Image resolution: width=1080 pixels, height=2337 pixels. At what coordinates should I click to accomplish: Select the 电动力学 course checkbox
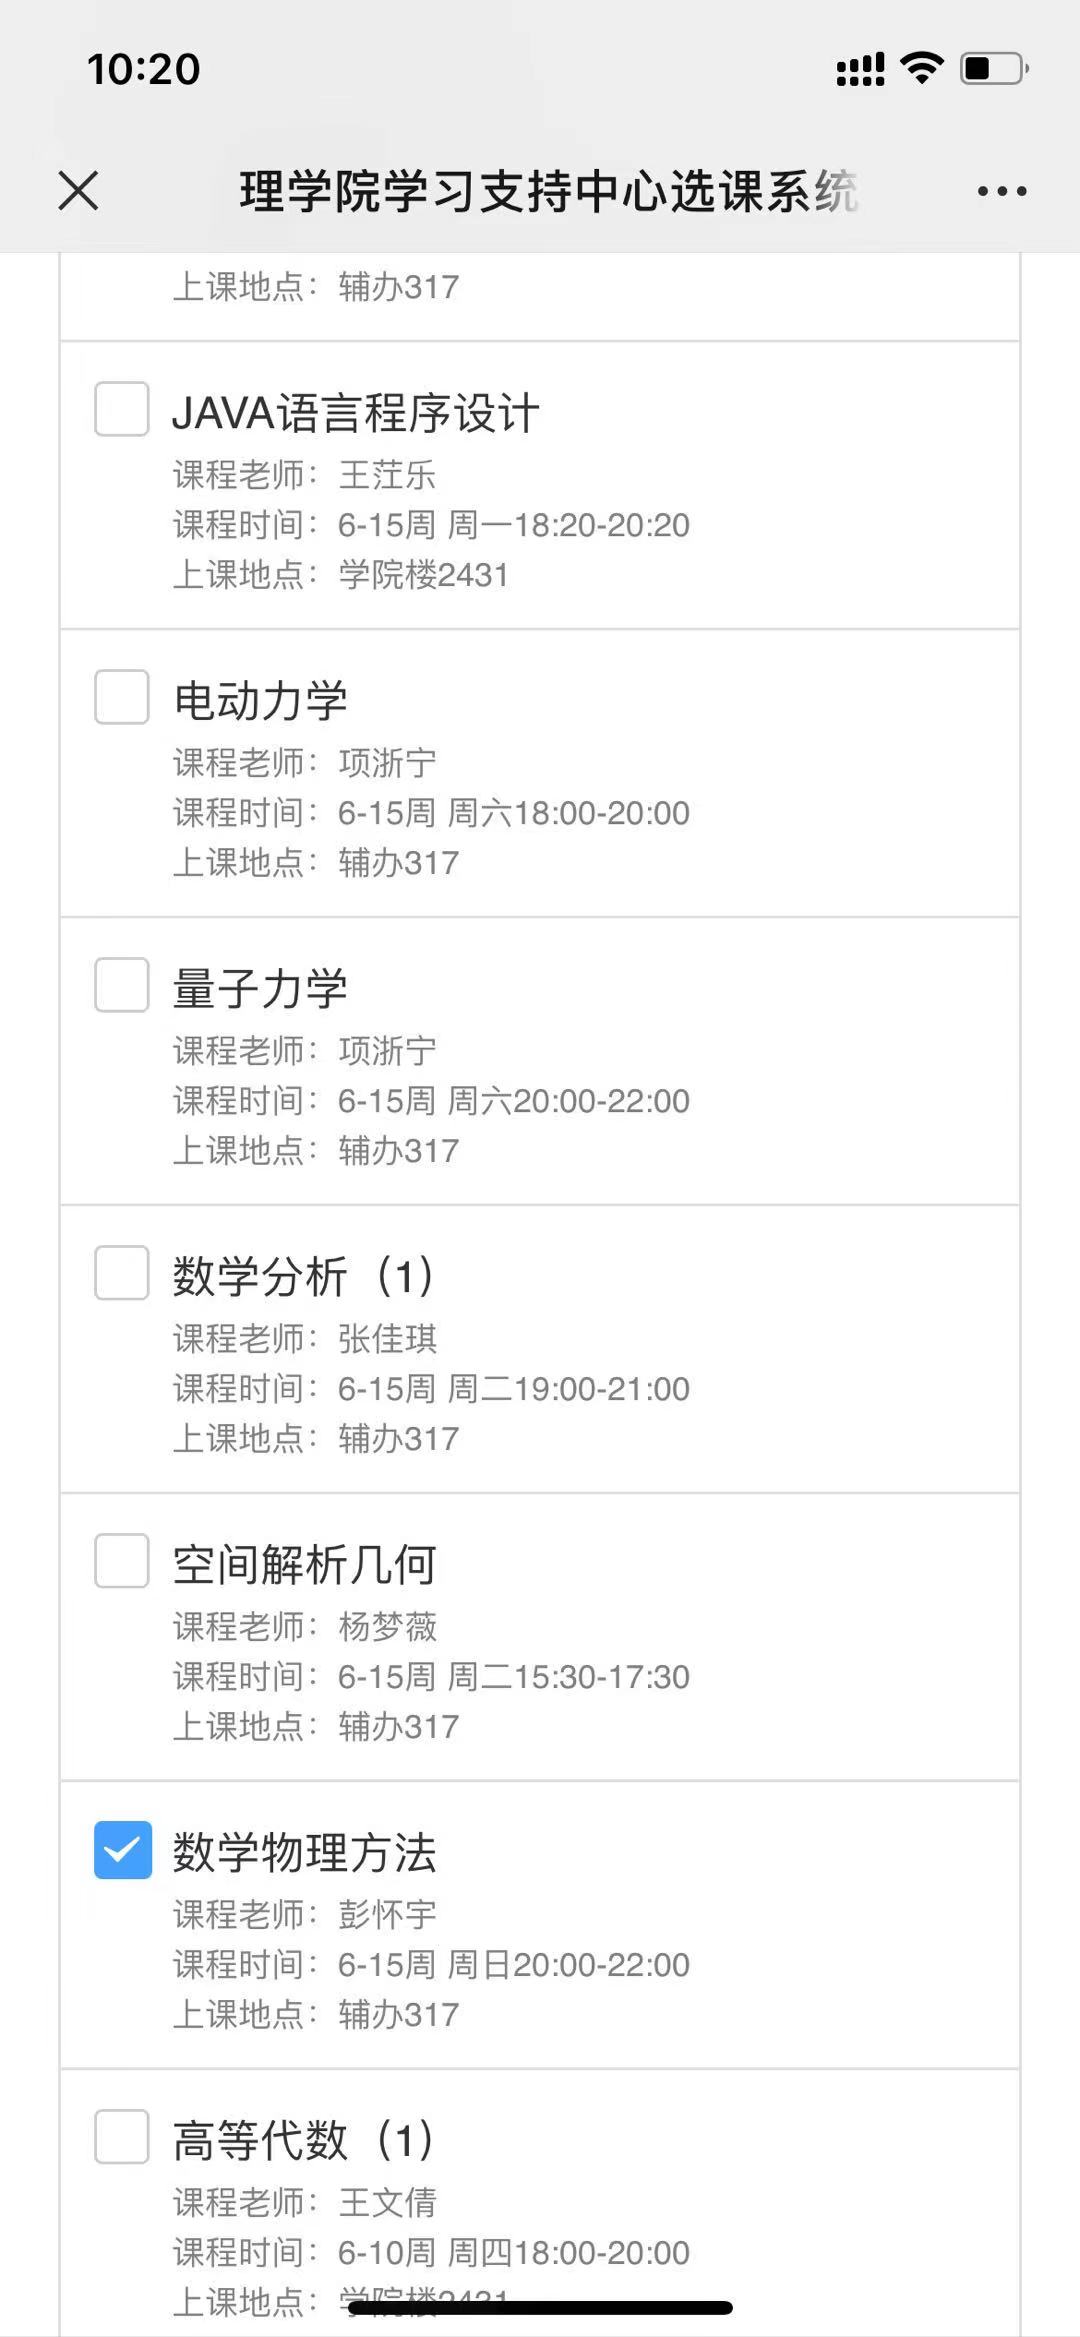coord(122,697)
